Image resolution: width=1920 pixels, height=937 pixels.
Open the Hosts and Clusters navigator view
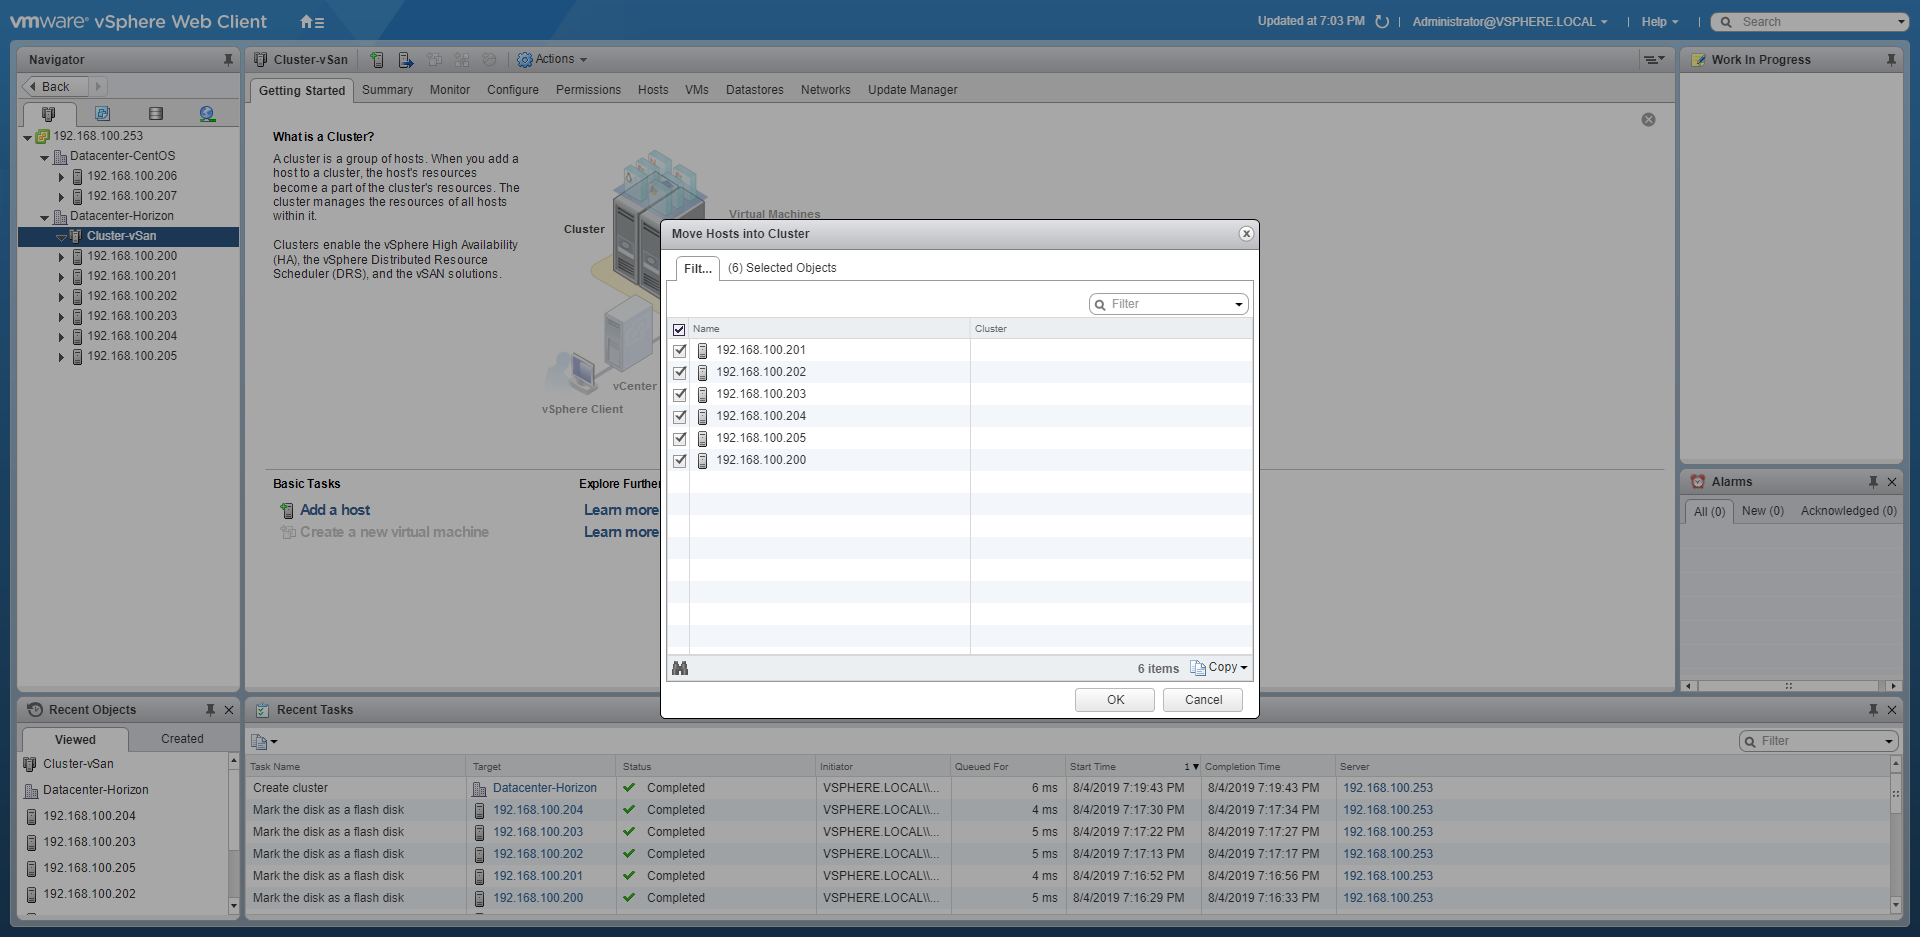click(48, 114)
